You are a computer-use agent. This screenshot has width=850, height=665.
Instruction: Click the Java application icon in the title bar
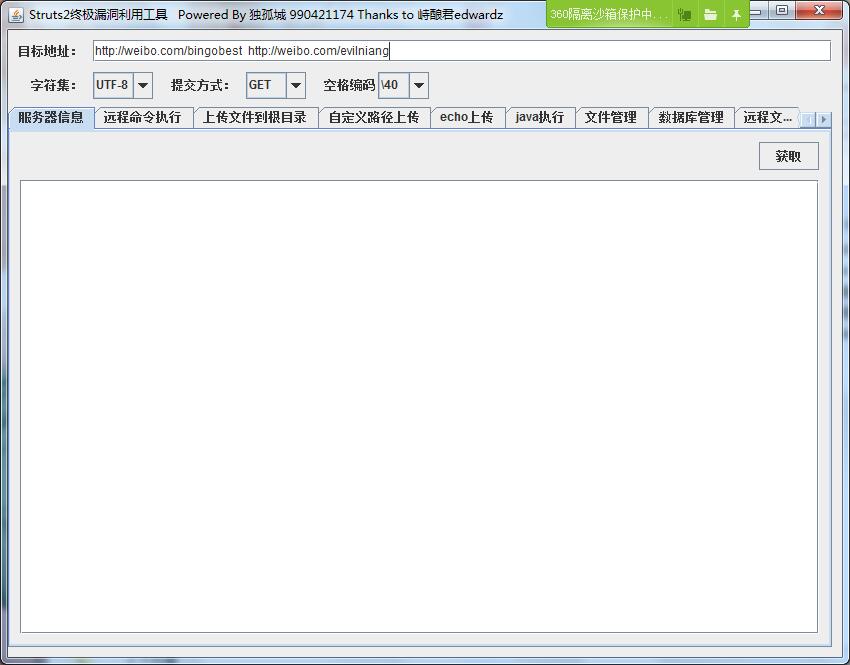tap(16, 15)
